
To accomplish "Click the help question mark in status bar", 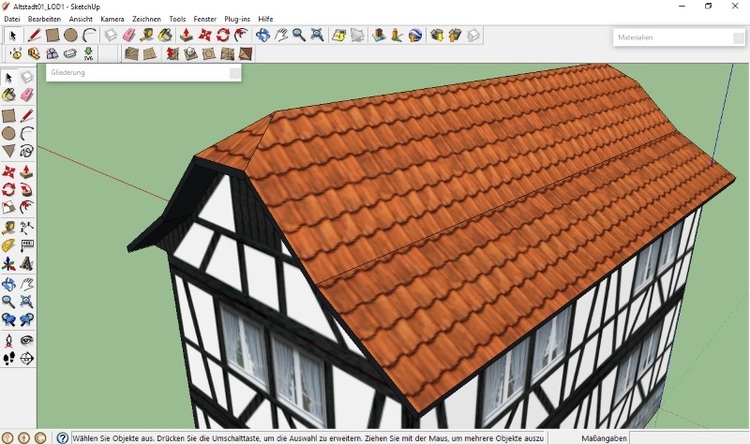I will [62, 438].
